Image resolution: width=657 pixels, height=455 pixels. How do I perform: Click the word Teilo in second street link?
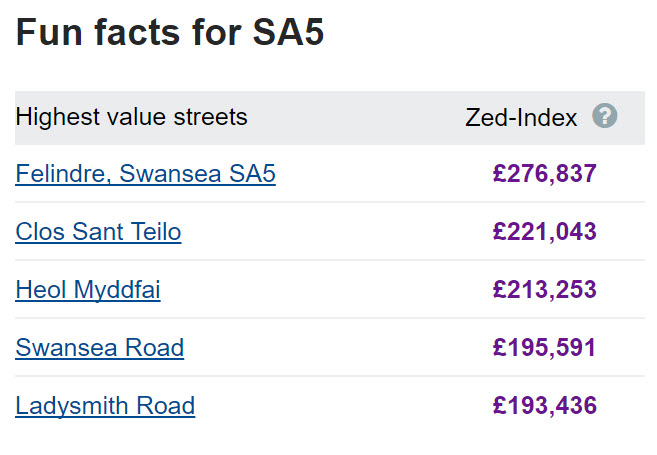coord(156,232)
